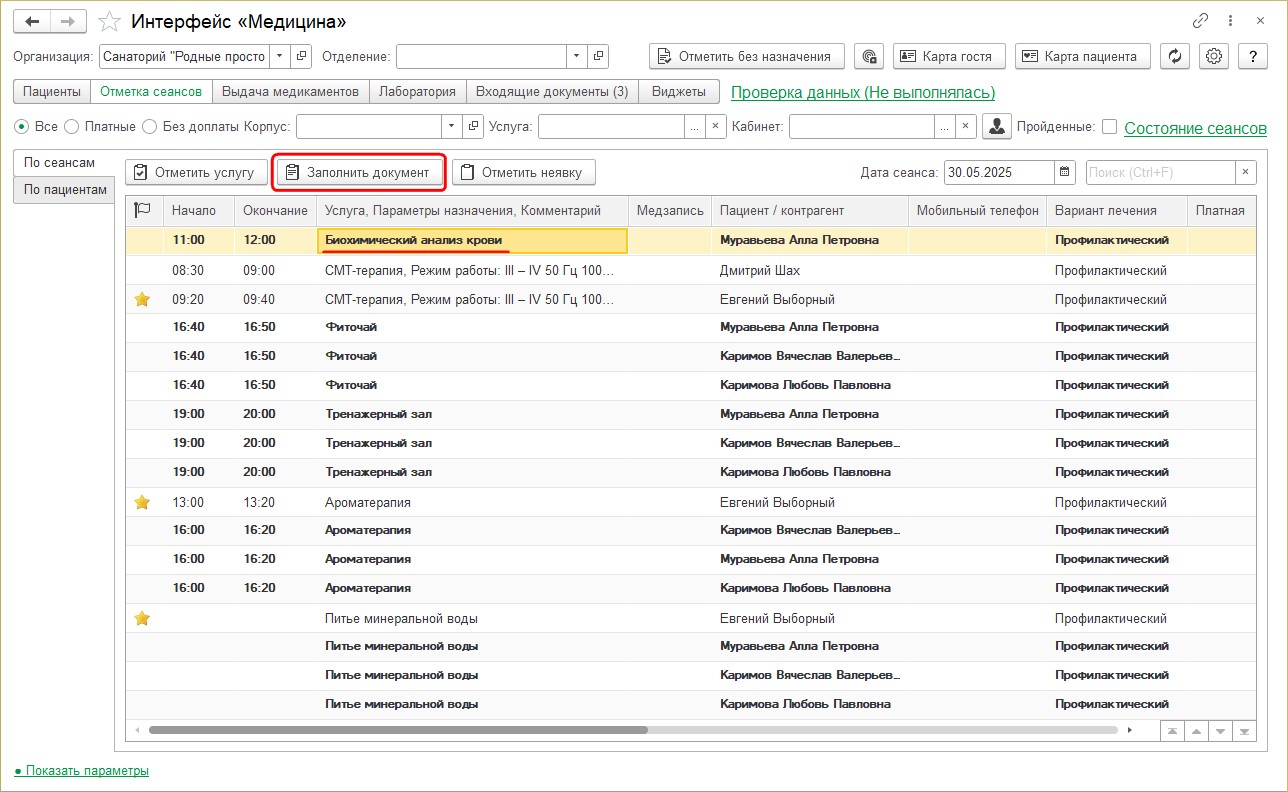This screenshot has height=792, width=1288.
Task: Switch to the Лаборатория tab
Action: (417, 91)
